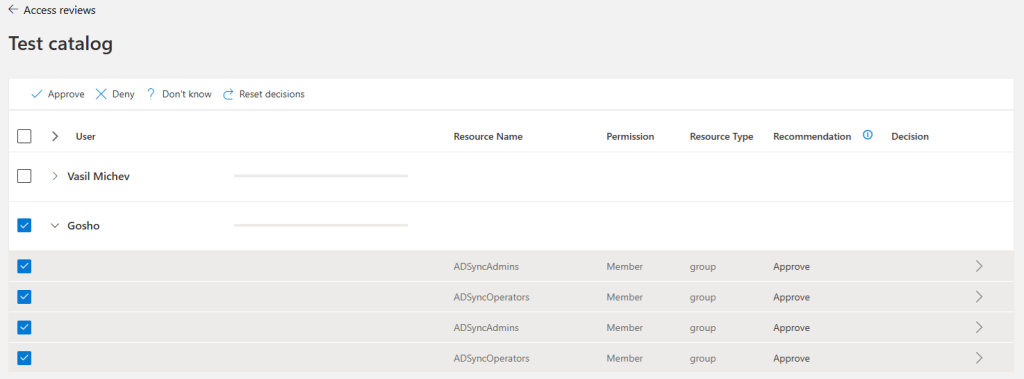Uncheck the second ADSyncAdmins row checkbox
This screenshot has height=379, width=1024.
click(x=24, y=327)
